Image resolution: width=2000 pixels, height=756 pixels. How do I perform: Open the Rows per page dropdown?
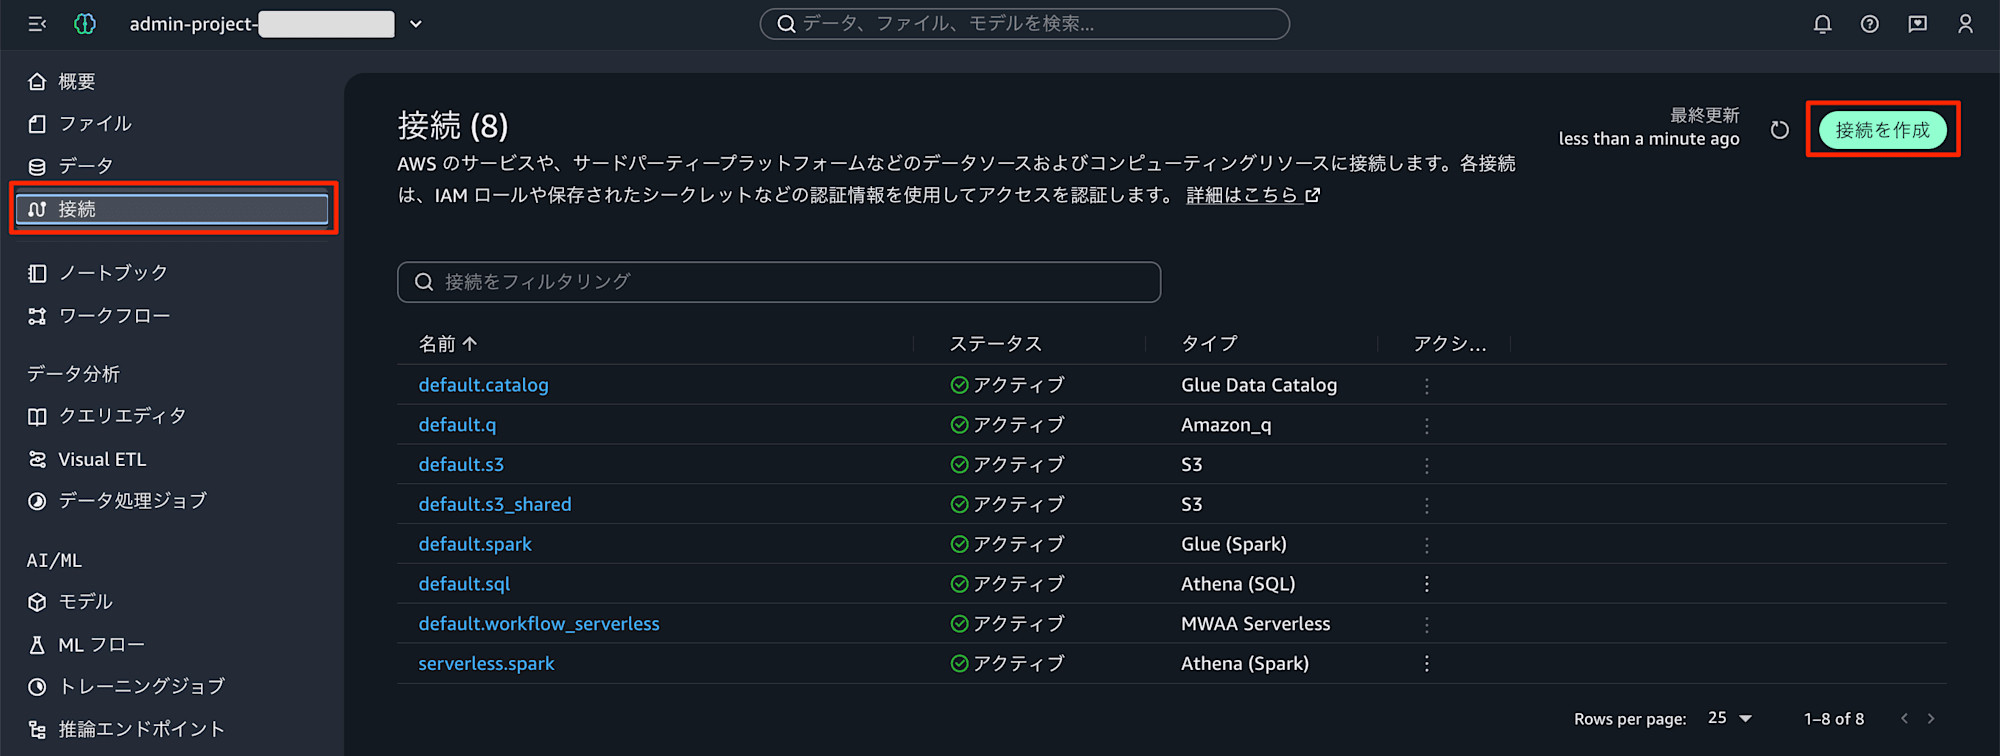pyautogui.click(x=1730, y=718)
